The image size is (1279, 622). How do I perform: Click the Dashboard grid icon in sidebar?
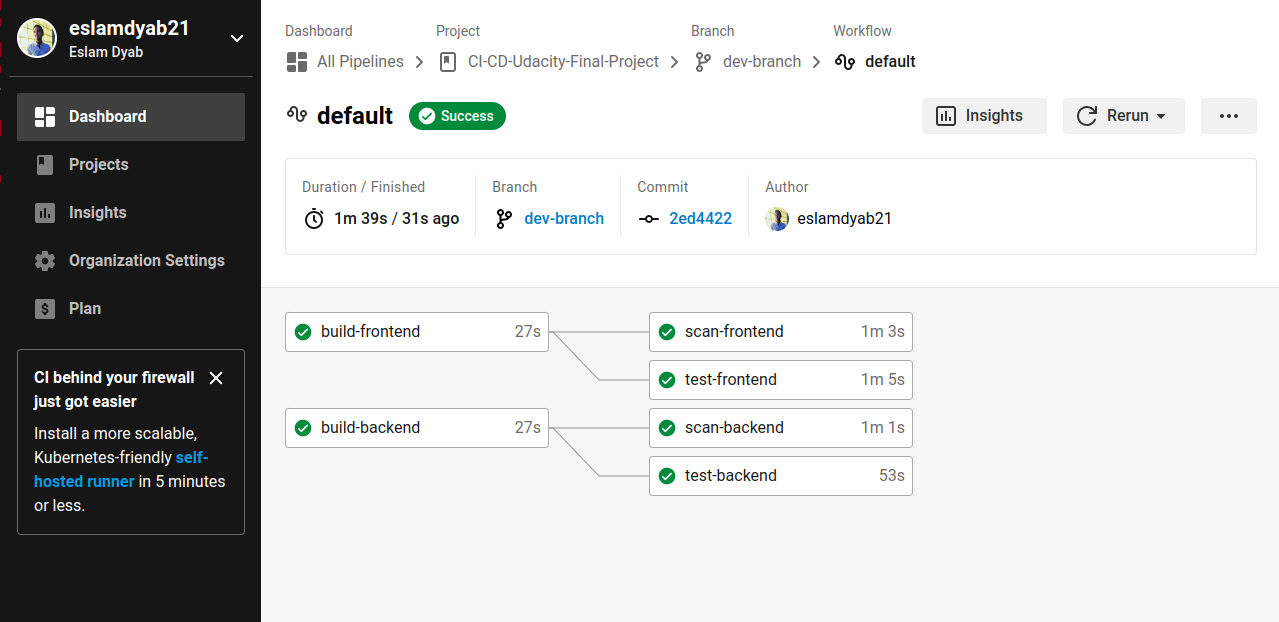[x=45, y=117]
